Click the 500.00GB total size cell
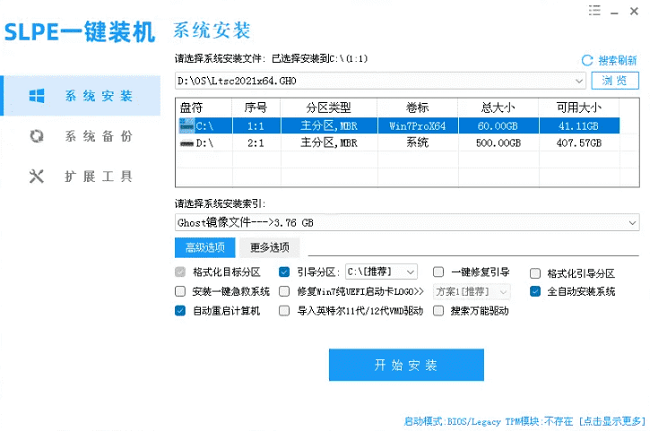The image size is (650, 431). (498, 143)
